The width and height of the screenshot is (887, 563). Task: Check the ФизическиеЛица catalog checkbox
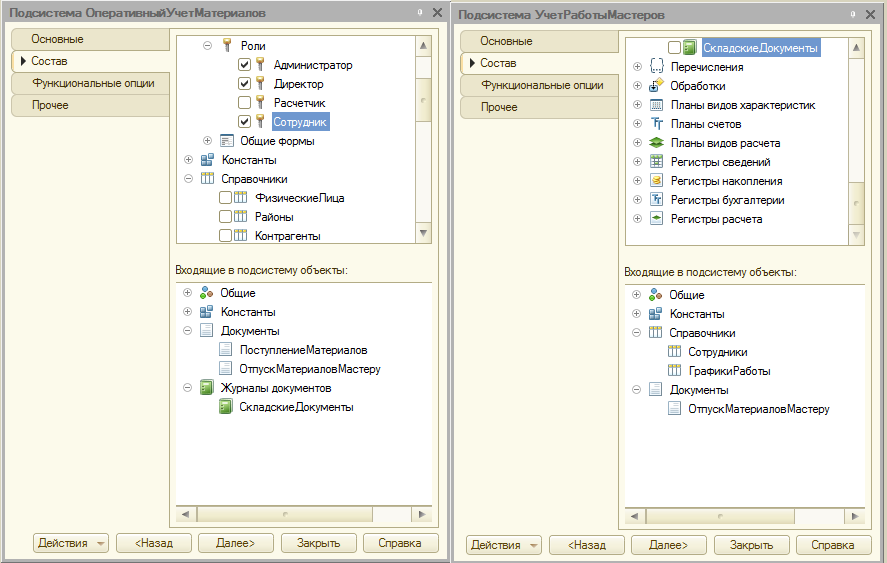tap(225, 197)
